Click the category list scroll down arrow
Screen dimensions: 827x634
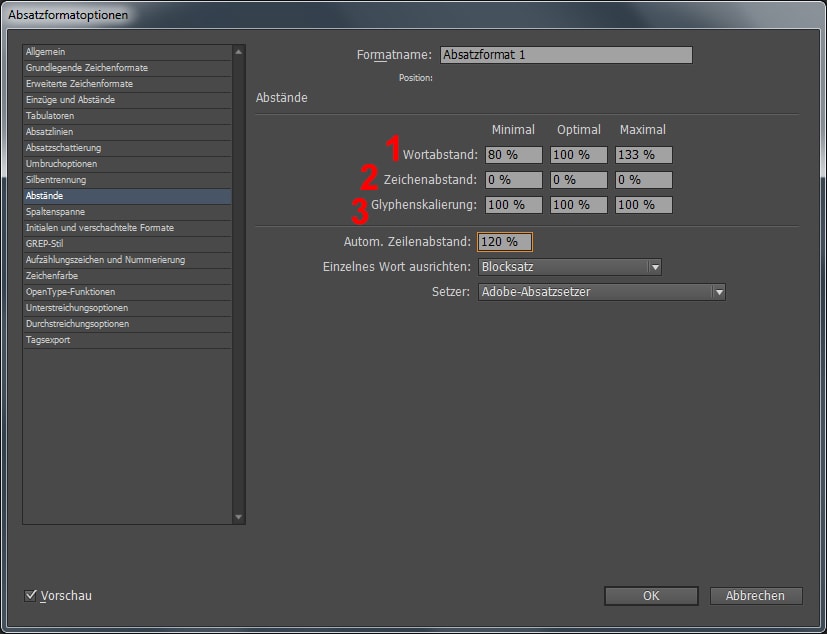point(238,517)
